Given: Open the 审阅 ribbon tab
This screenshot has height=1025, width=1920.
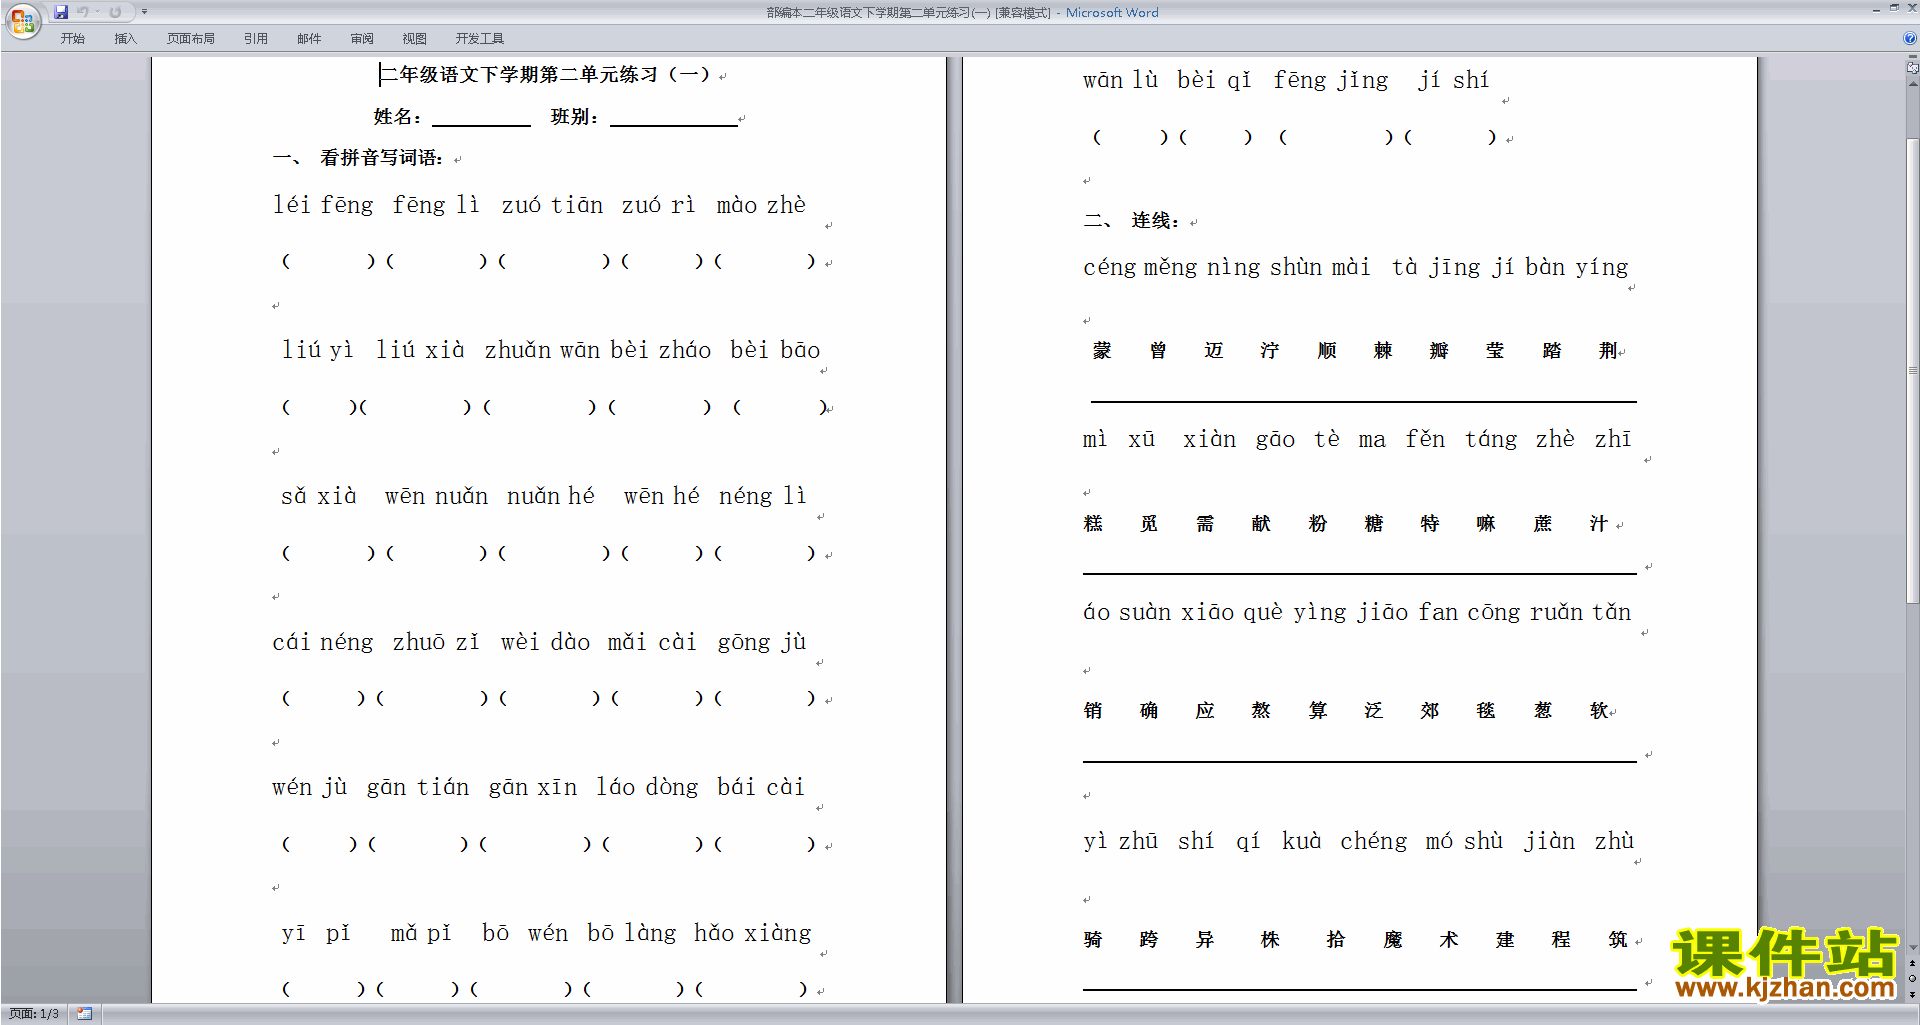Looking at the screenshot, I should click(362, 39).
